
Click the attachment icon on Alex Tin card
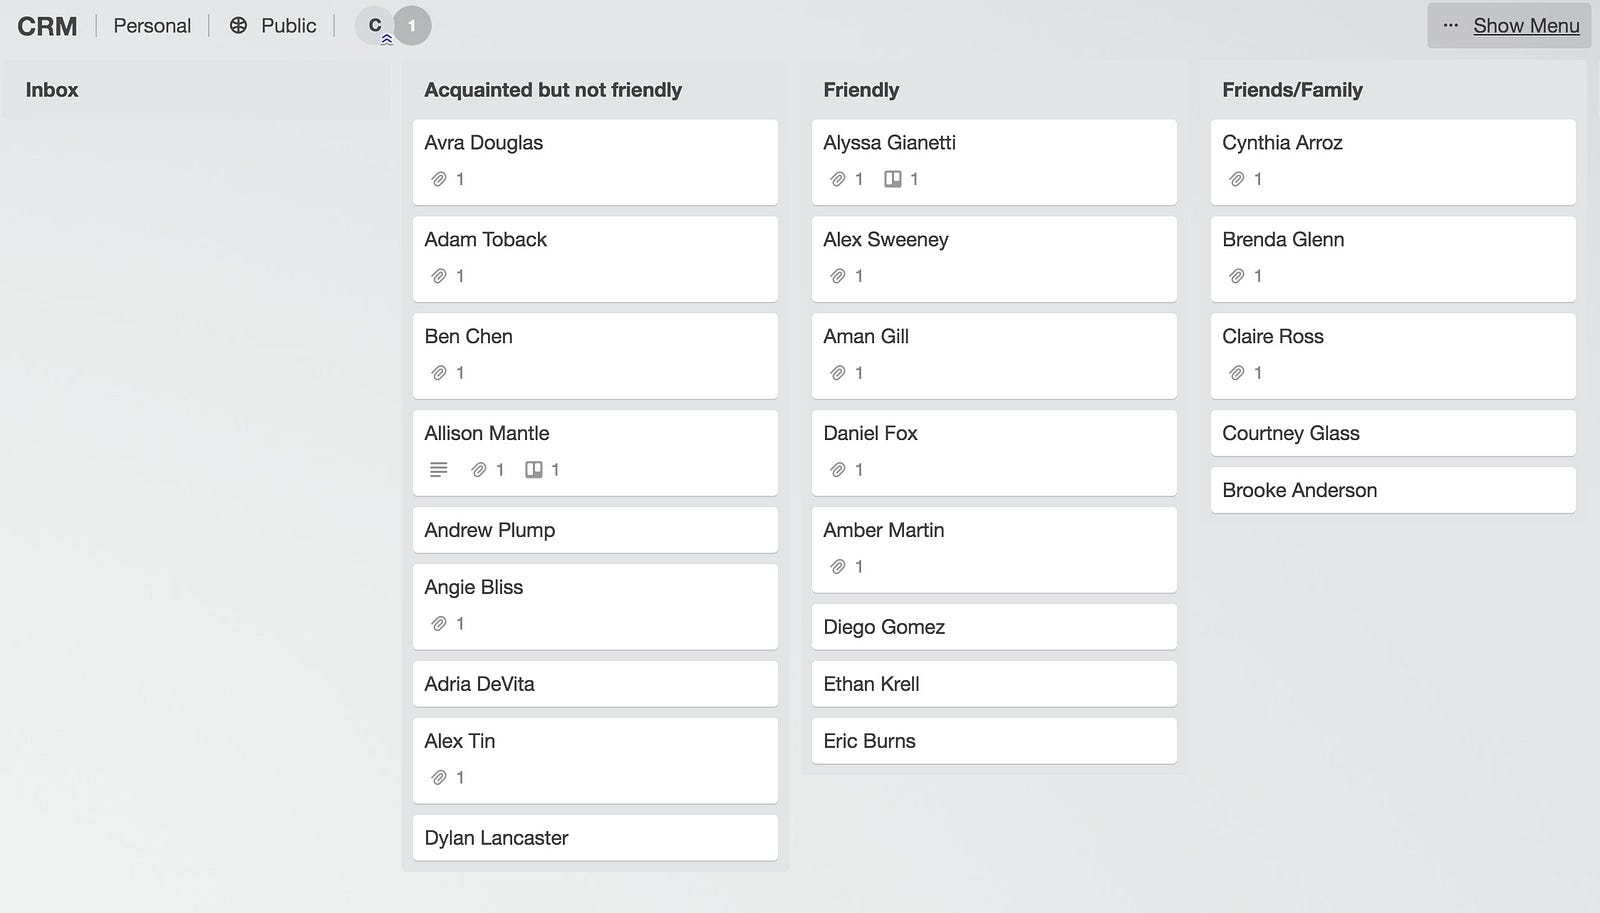(x=439, y=777)
